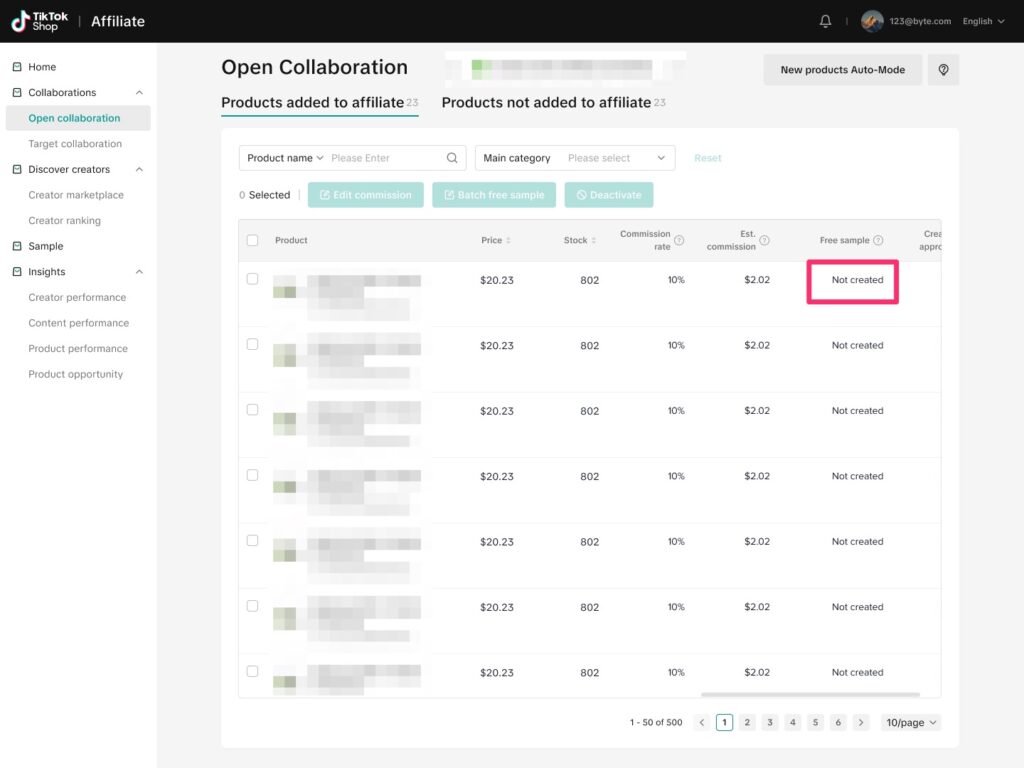Select the third product row checkbox
1024x768 pixels.
pyautogui.click(x=253, y=409)
